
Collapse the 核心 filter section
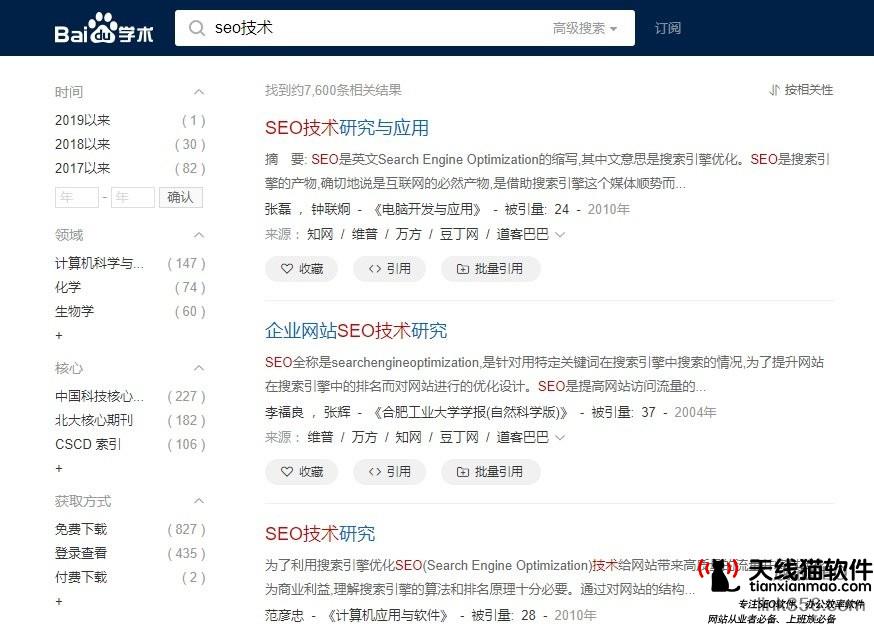click(x=198, y=368)
